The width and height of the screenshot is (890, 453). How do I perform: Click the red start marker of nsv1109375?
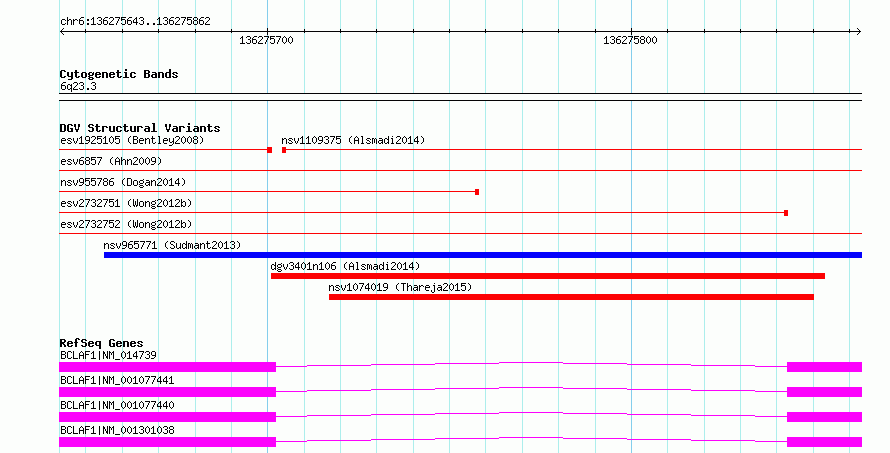[284, 150]
